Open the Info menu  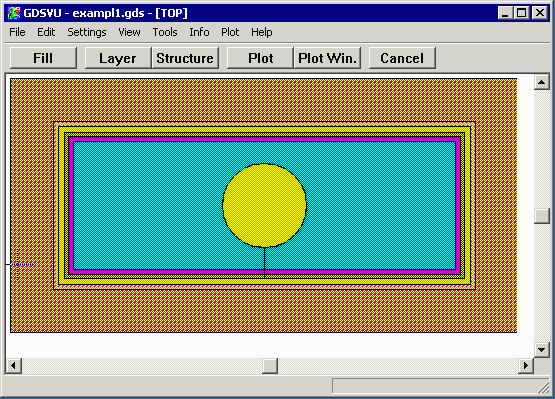[x=199, y=32]
